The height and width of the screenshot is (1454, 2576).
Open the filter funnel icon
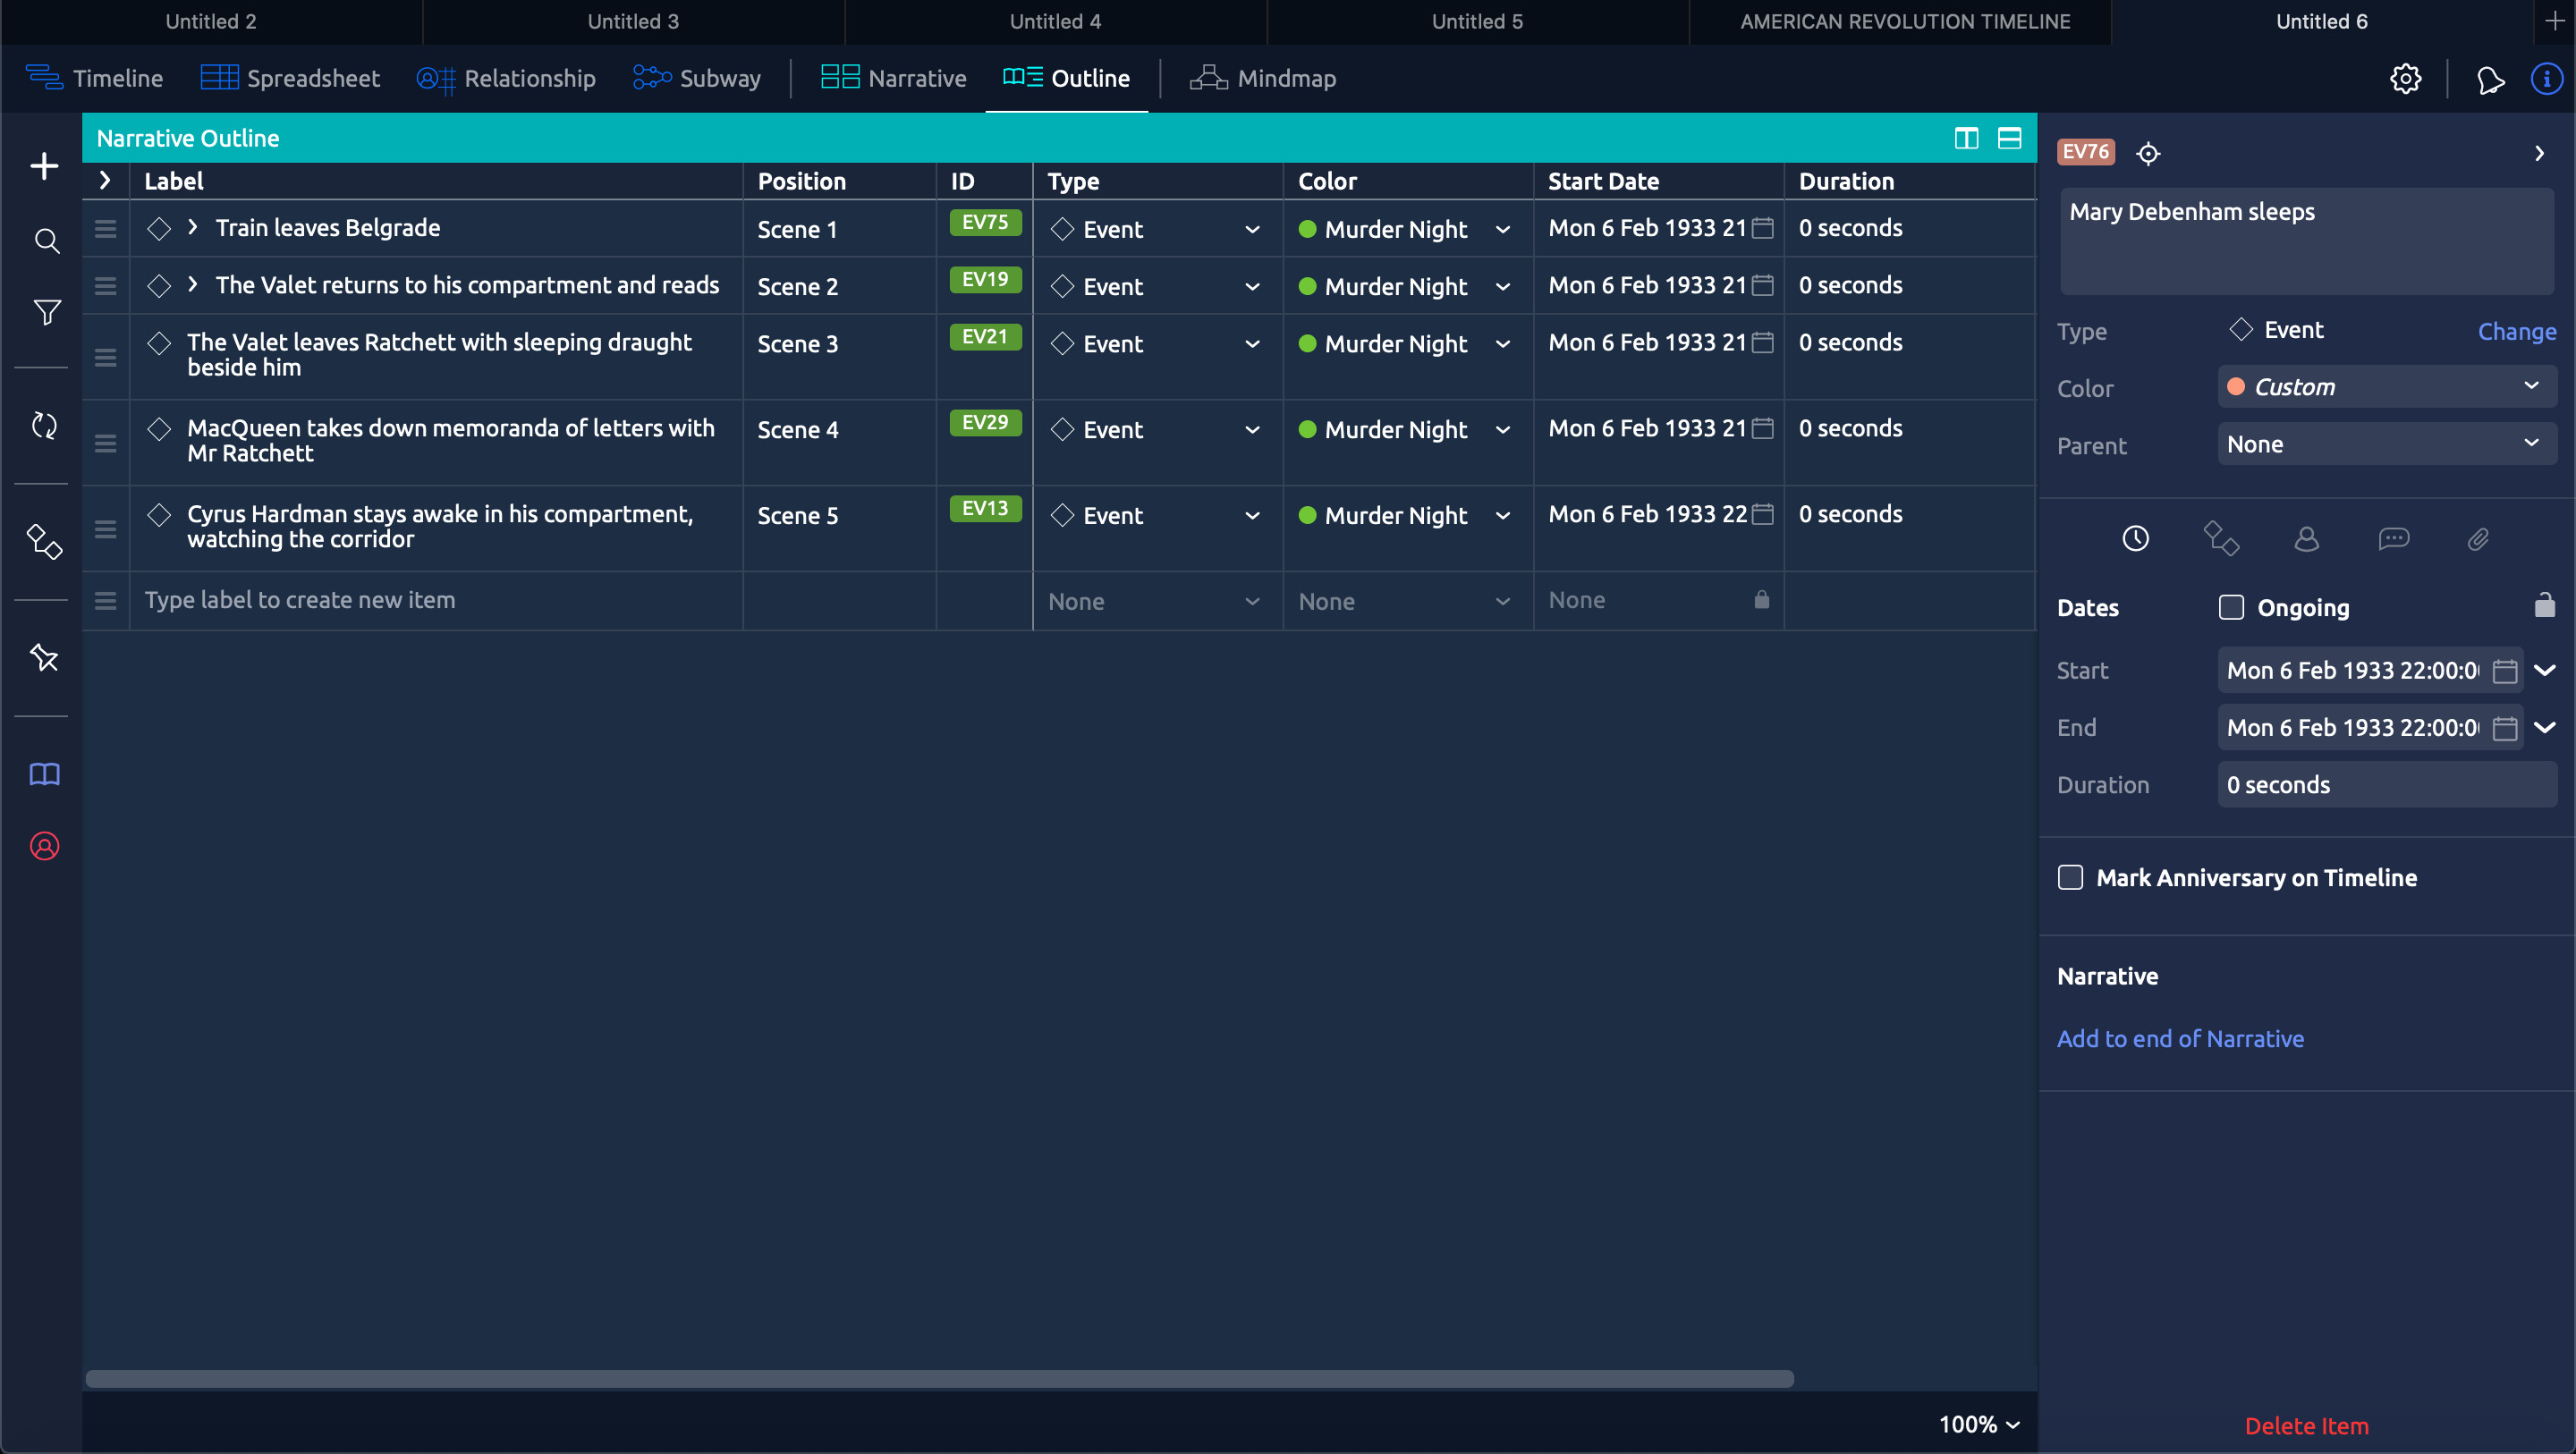46,313
